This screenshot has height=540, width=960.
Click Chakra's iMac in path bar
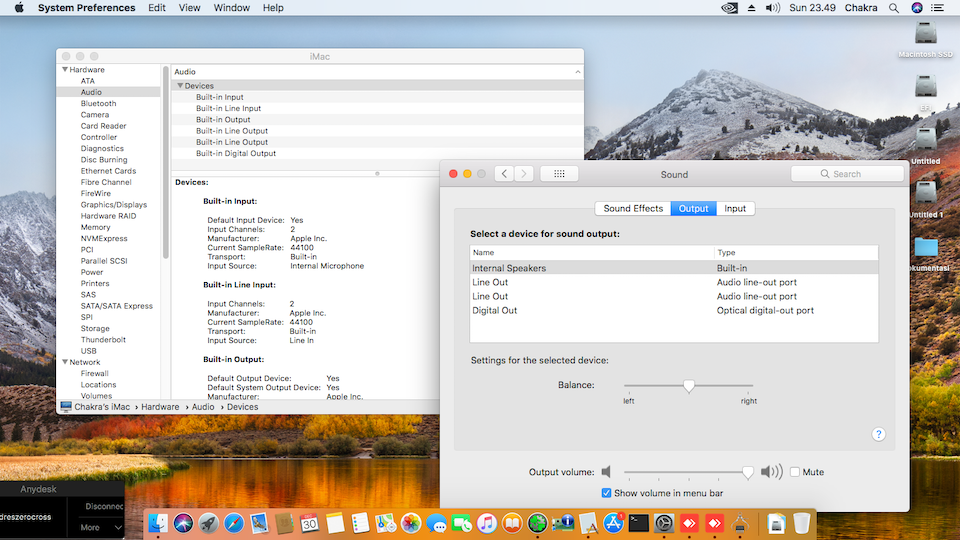[x=96, y=407]
